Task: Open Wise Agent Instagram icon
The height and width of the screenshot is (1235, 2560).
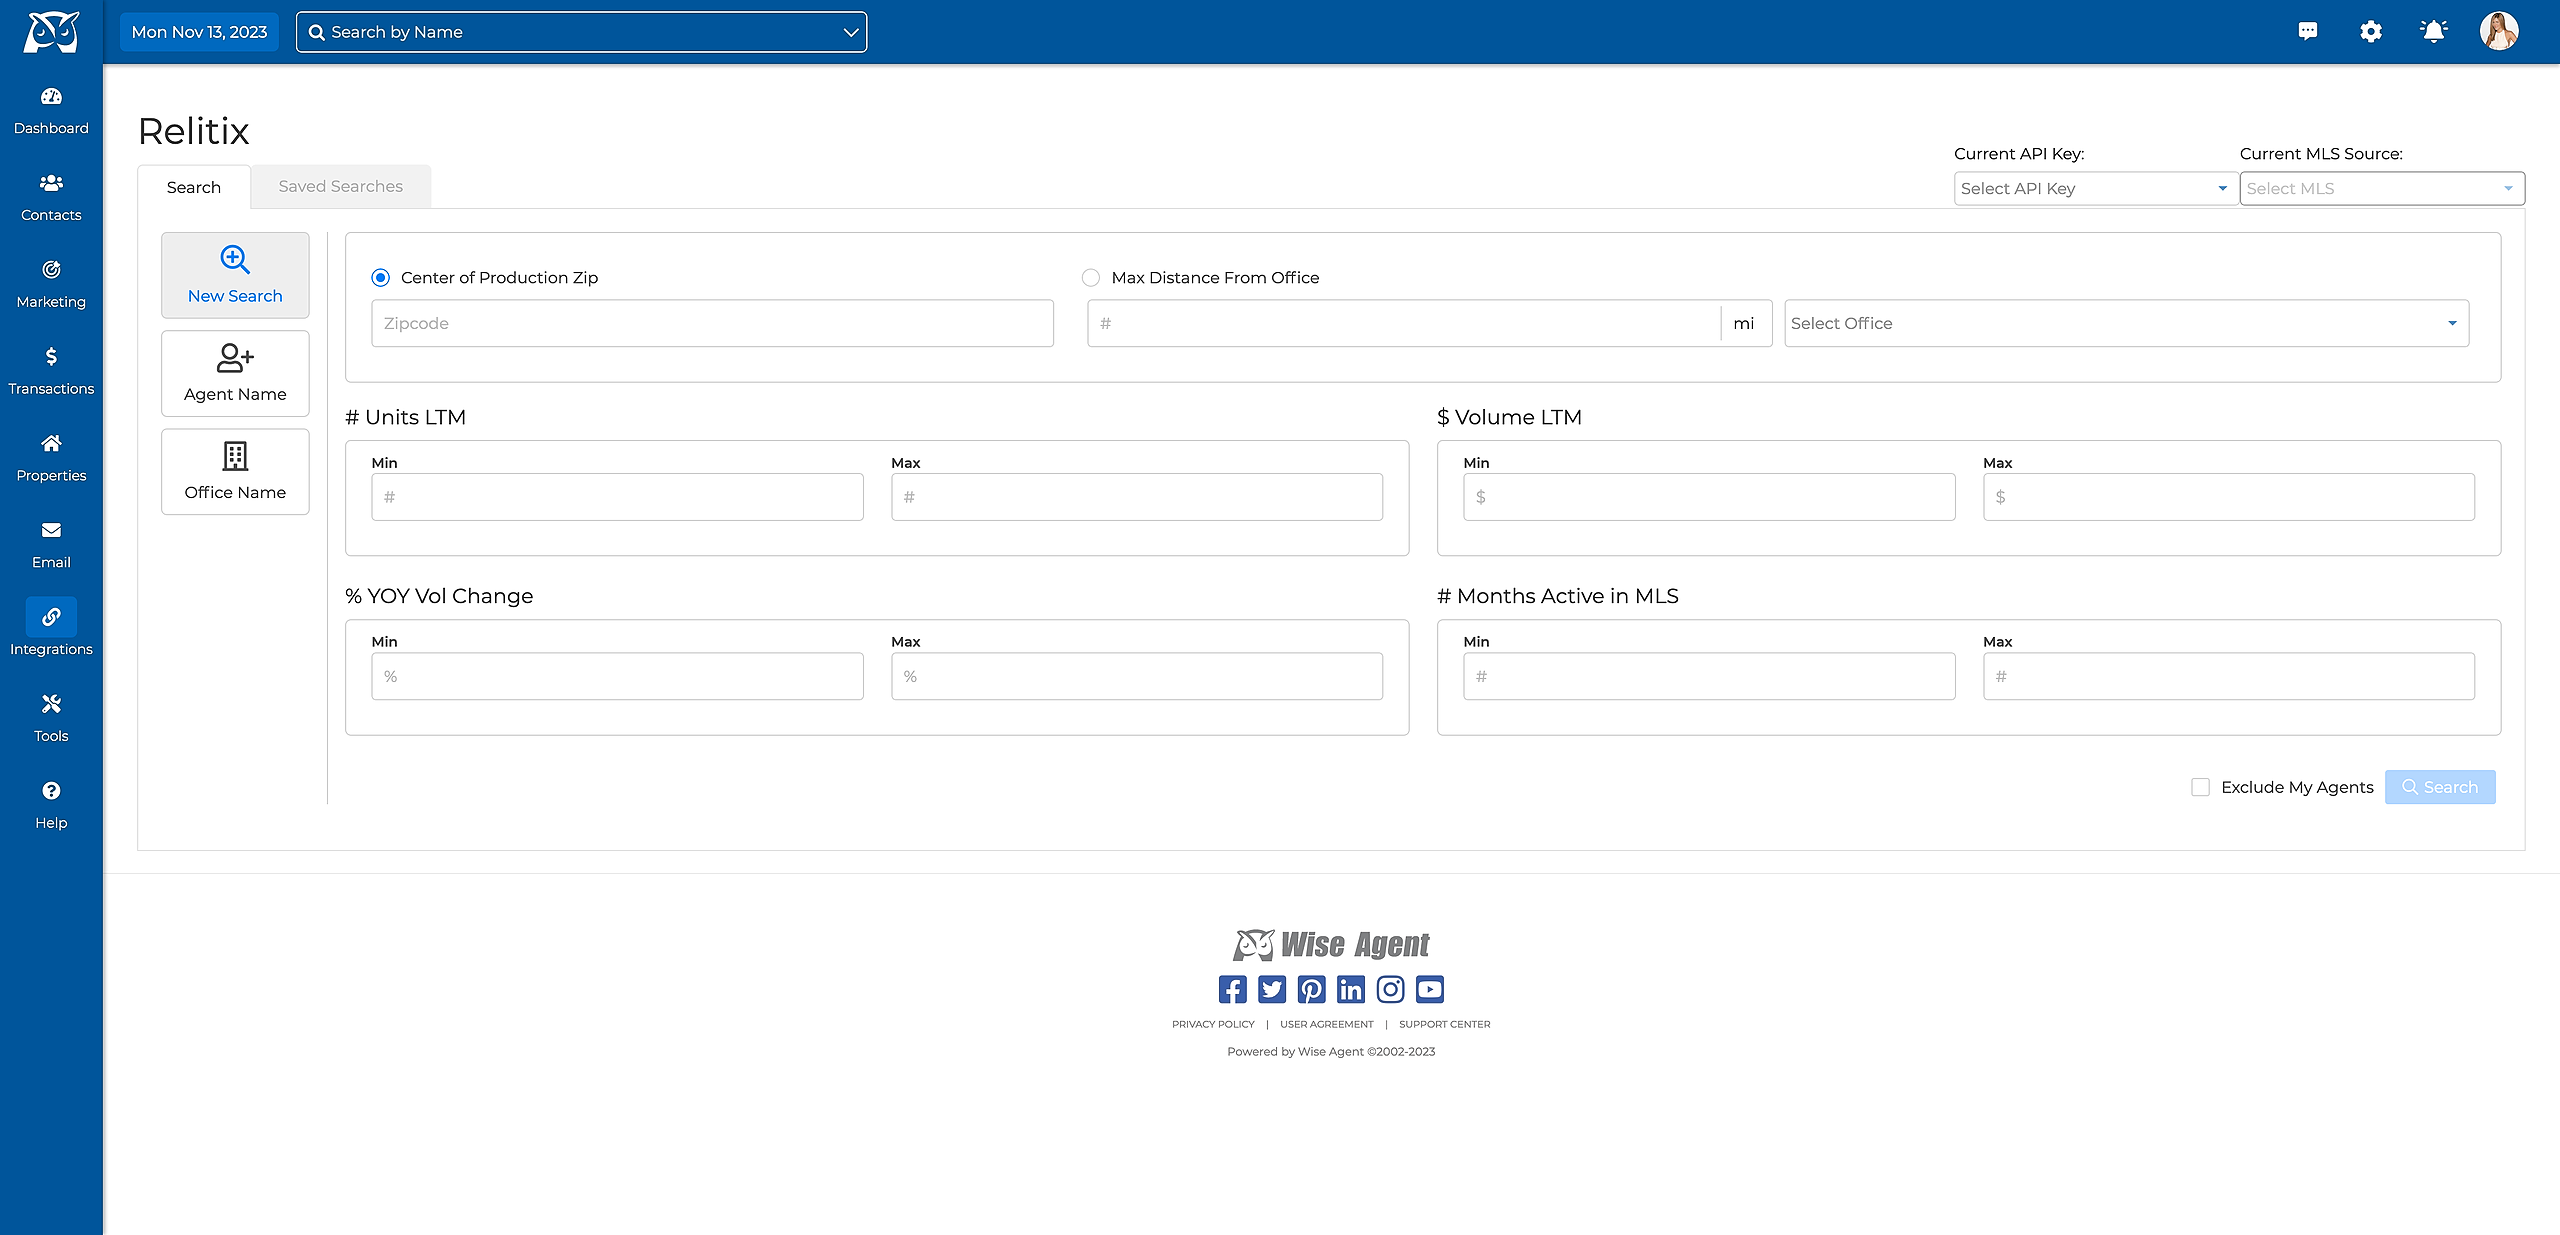Action: pyautogui.click(x=1390, y=989)
